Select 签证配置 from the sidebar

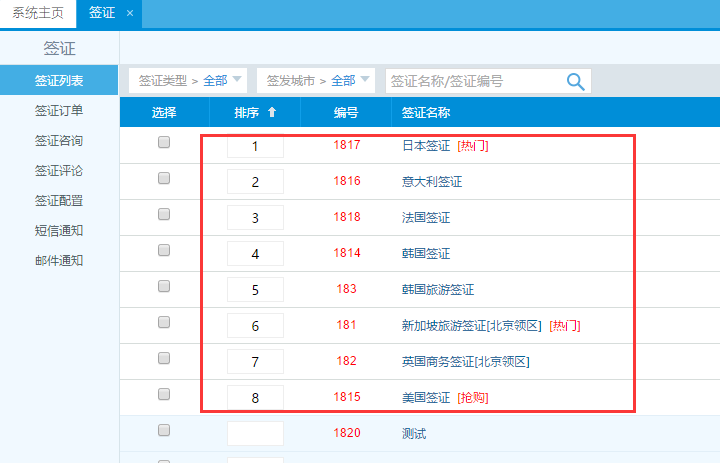tap(59, 200)
